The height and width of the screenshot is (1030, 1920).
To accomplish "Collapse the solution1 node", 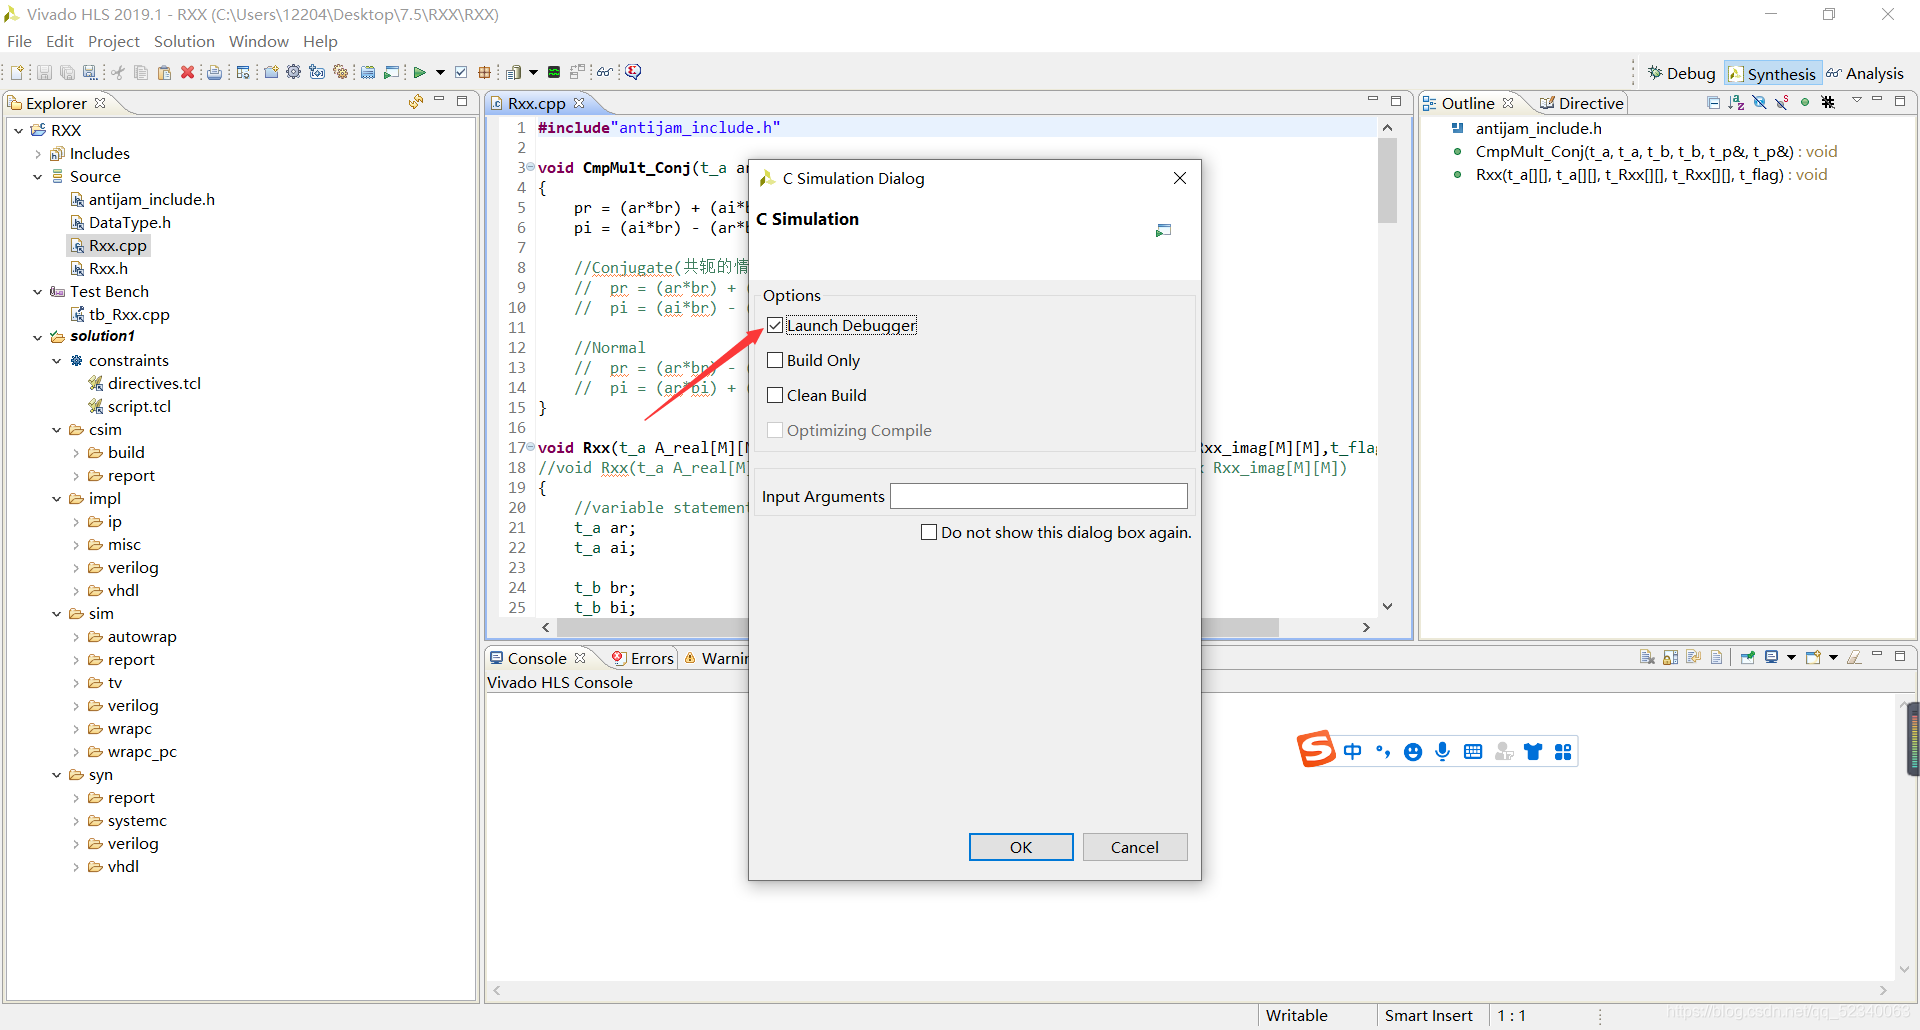I will coord(38,337).
